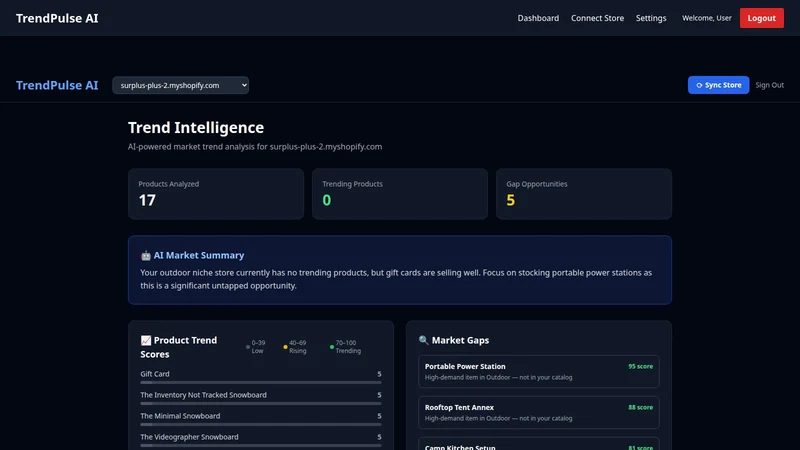The width and height of the screenshot is (800, 450).
Task: Click the '88 score' label
Action: click(640, 407)
